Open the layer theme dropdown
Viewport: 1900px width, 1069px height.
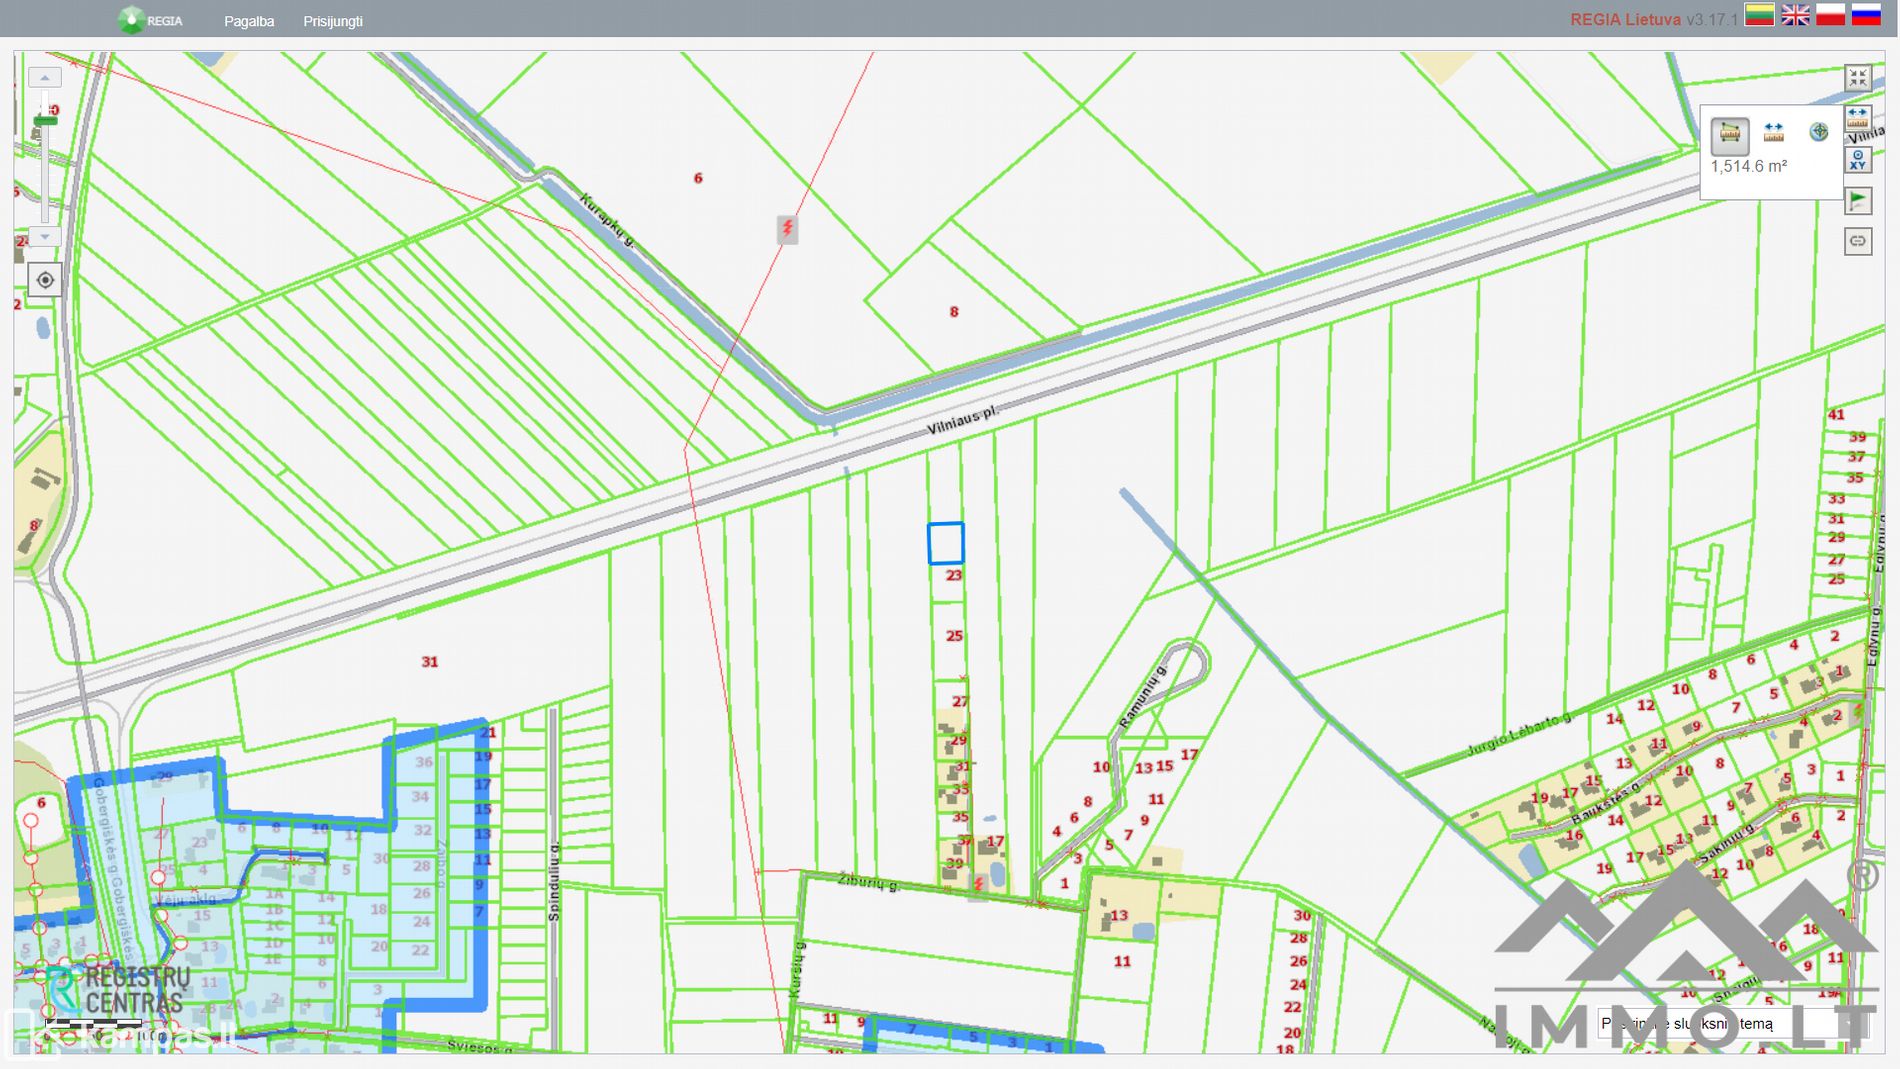(x=1700, y=1023)
